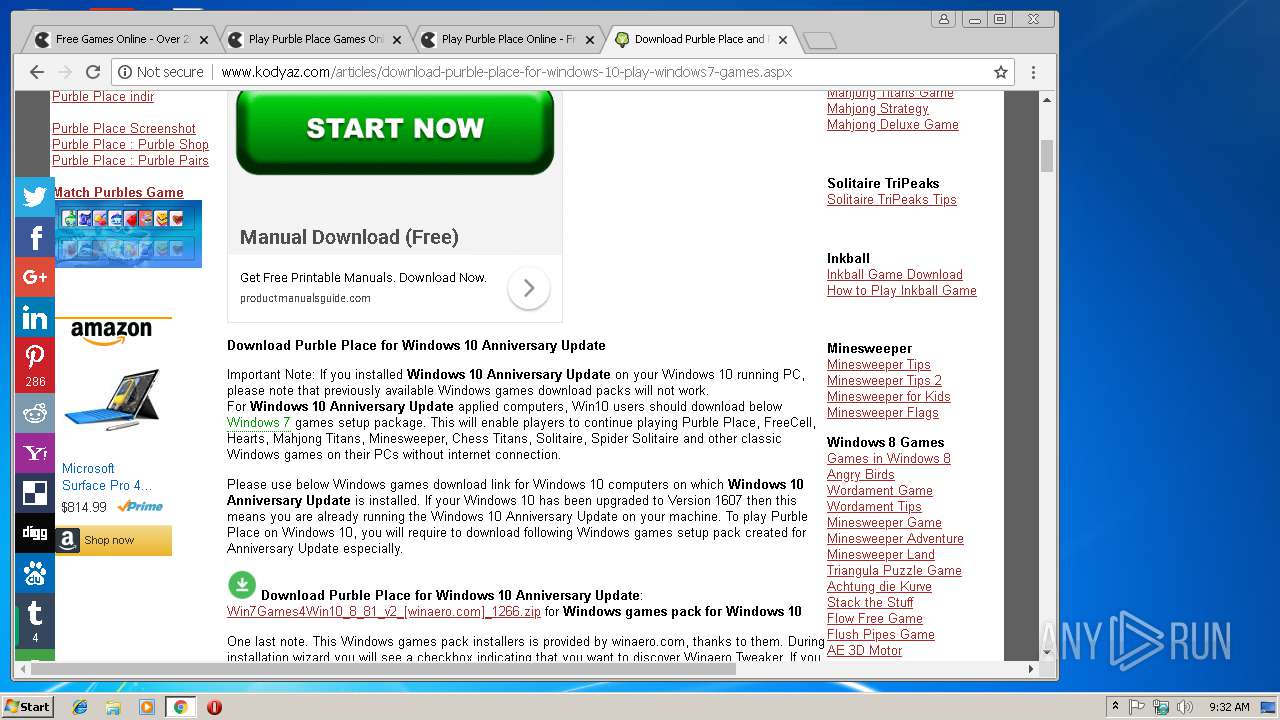Image resolution: width=1280 pixels, height=720 pixels.
Task: Click the green download arrow icon
Action: click(242, 585)
